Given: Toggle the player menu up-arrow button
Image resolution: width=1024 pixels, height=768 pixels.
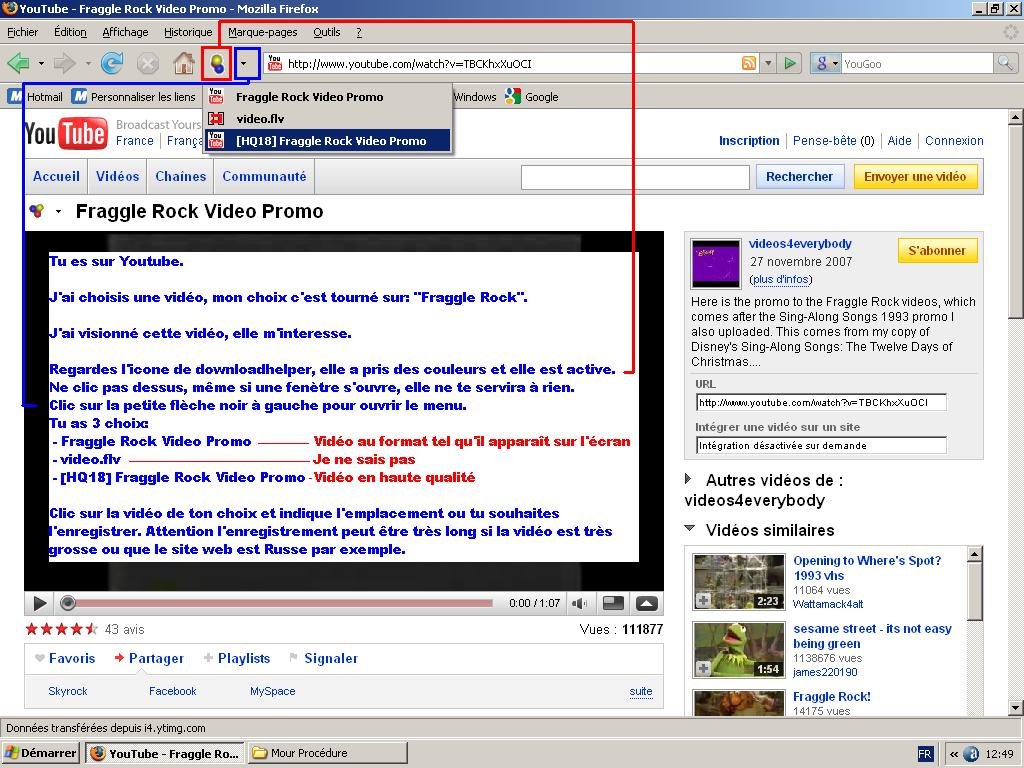Looking at the screenshot, I should click(x=647, y=603).
